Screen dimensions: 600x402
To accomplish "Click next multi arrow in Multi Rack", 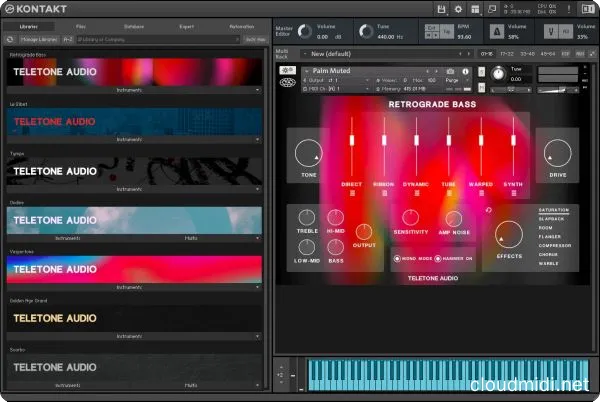I will coord(469,54).
